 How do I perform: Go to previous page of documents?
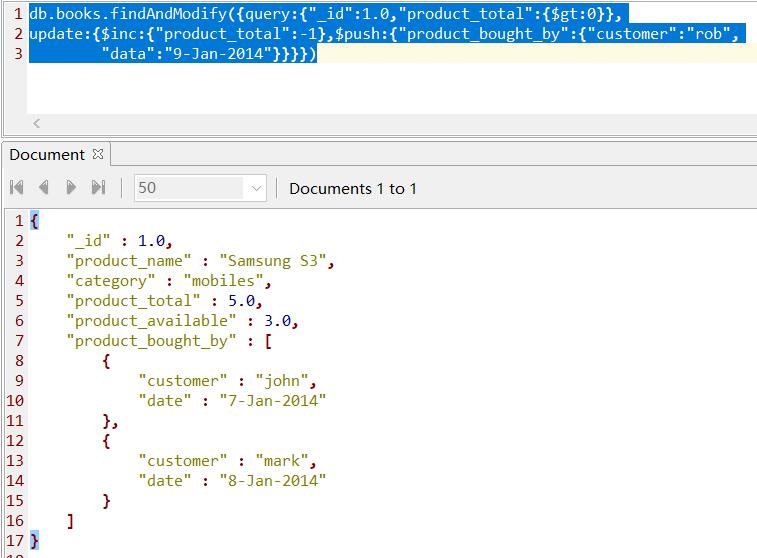[x=43, y=187]
